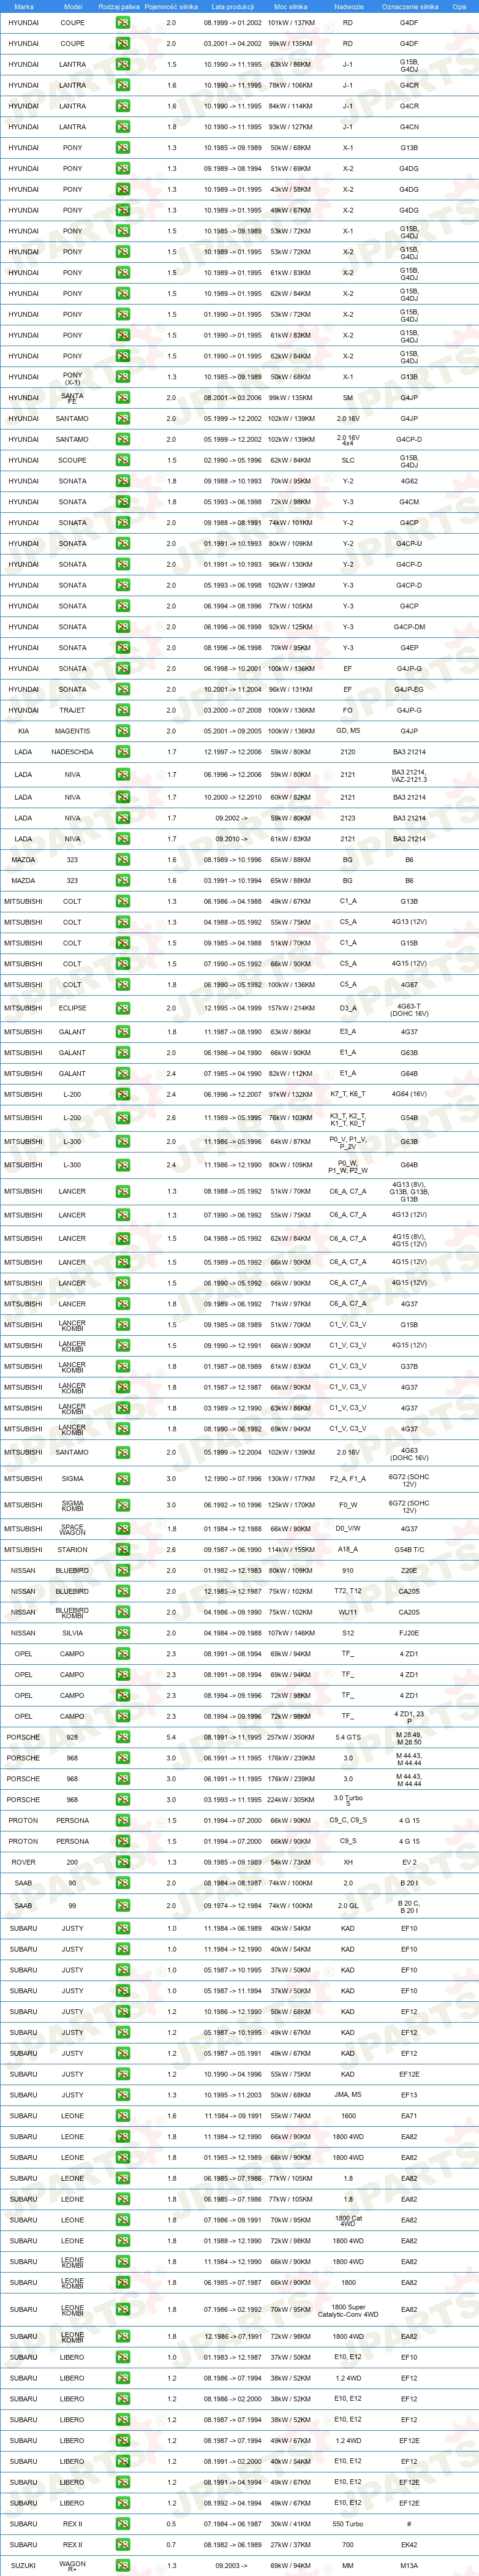The width and height of the screenshot is (479, 2576).
Task: Click fuel icon in Porsche 928 row
Action: click(x=122, y=1737)
